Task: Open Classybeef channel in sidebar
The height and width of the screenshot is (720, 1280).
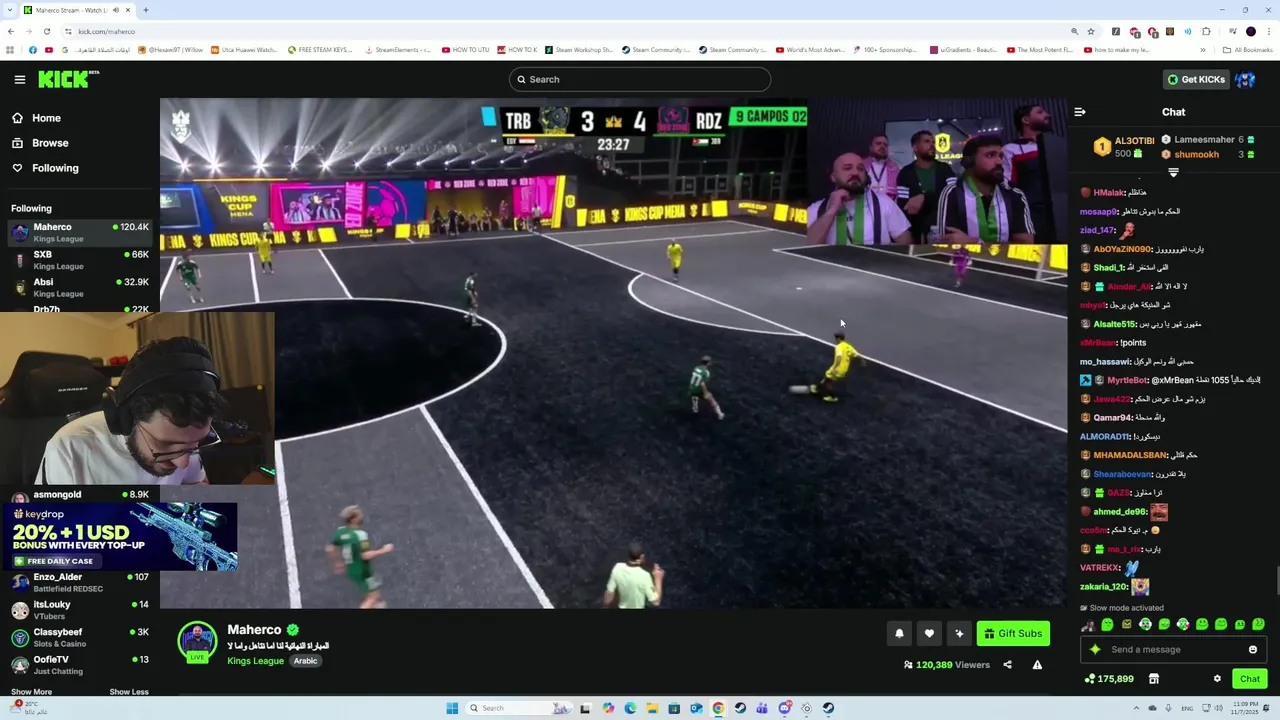Action: pyautogui.click(x=80, y=637)
